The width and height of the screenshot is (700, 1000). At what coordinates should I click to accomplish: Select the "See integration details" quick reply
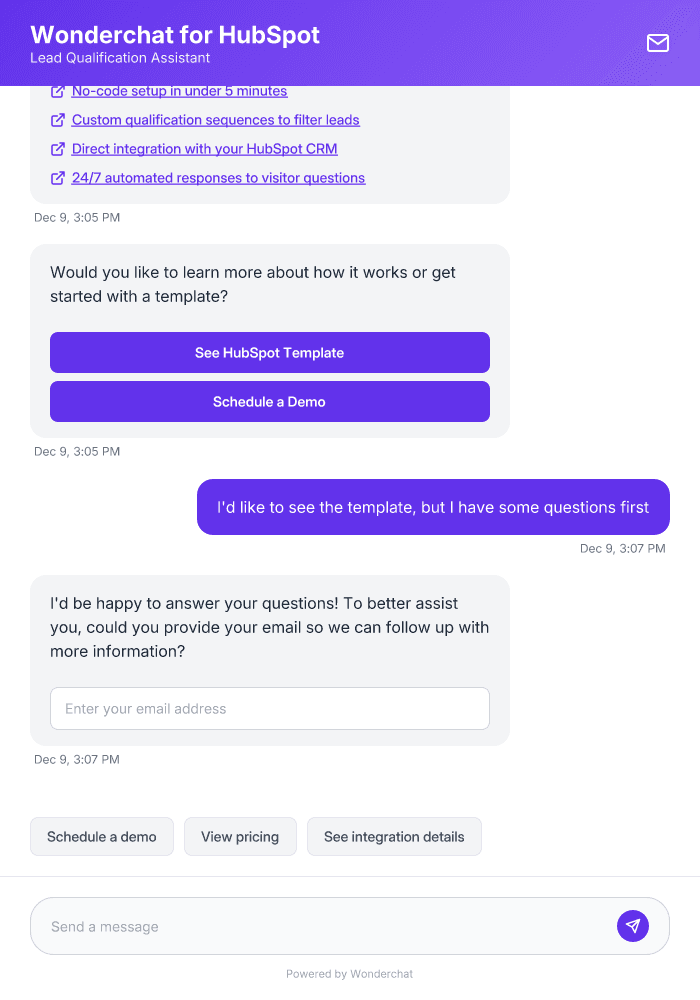(x=394, y=836)
